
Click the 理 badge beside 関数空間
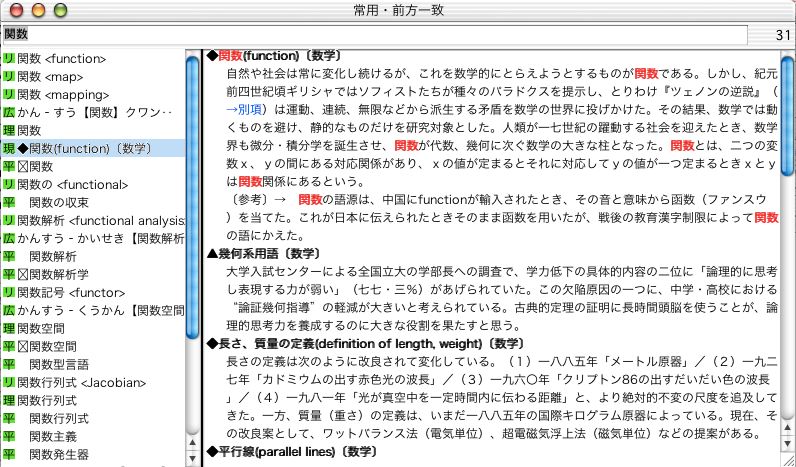(x=9, y=328)
